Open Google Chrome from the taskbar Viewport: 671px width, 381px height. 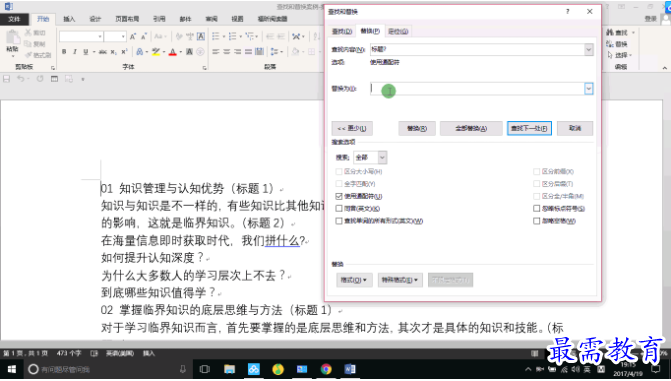pos(326,369)
